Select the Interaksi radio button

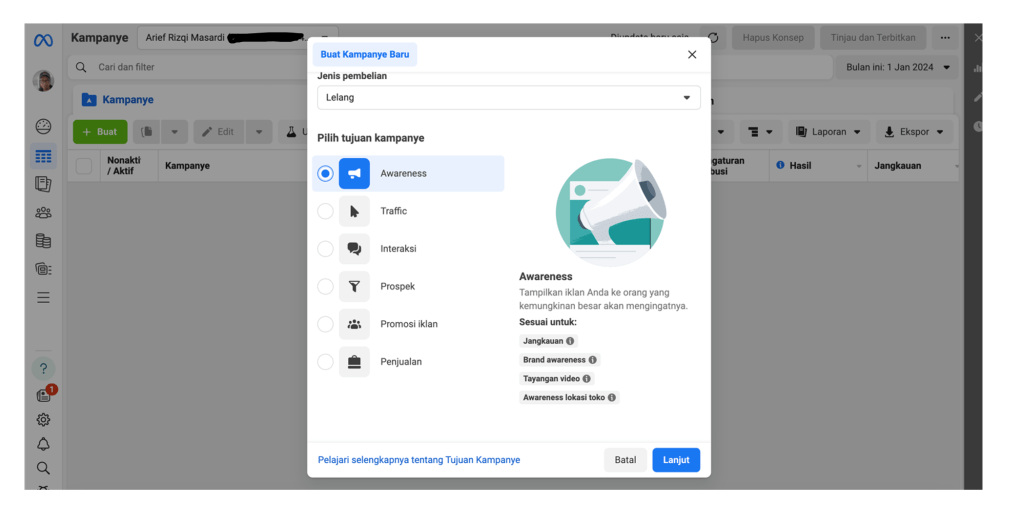tap(325, 249)
